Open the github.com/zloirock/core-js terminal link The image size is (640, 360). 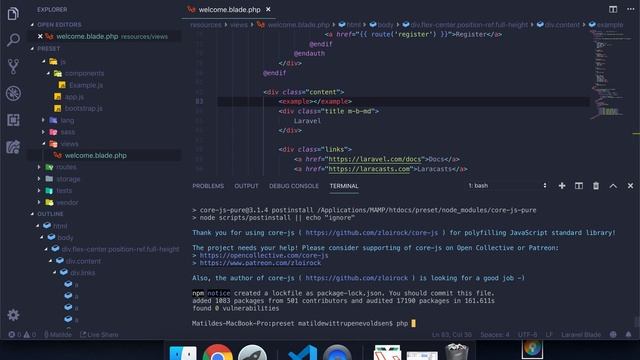[371, 233]
